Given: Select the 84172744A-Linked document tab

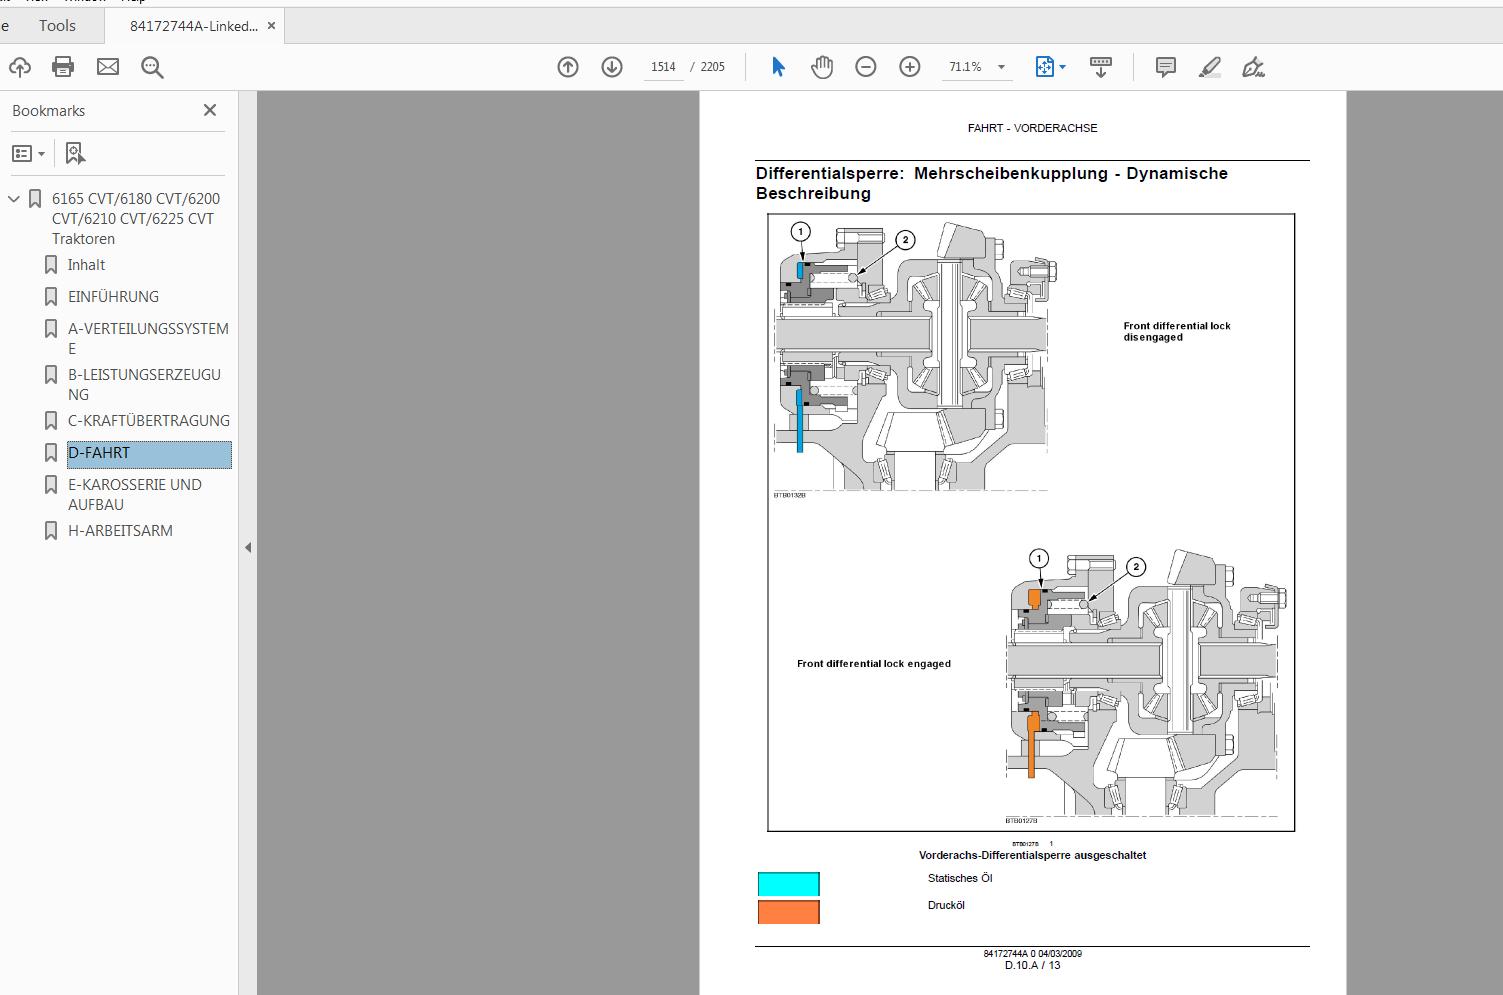Looking at the screenshot, I should point(193,26).
